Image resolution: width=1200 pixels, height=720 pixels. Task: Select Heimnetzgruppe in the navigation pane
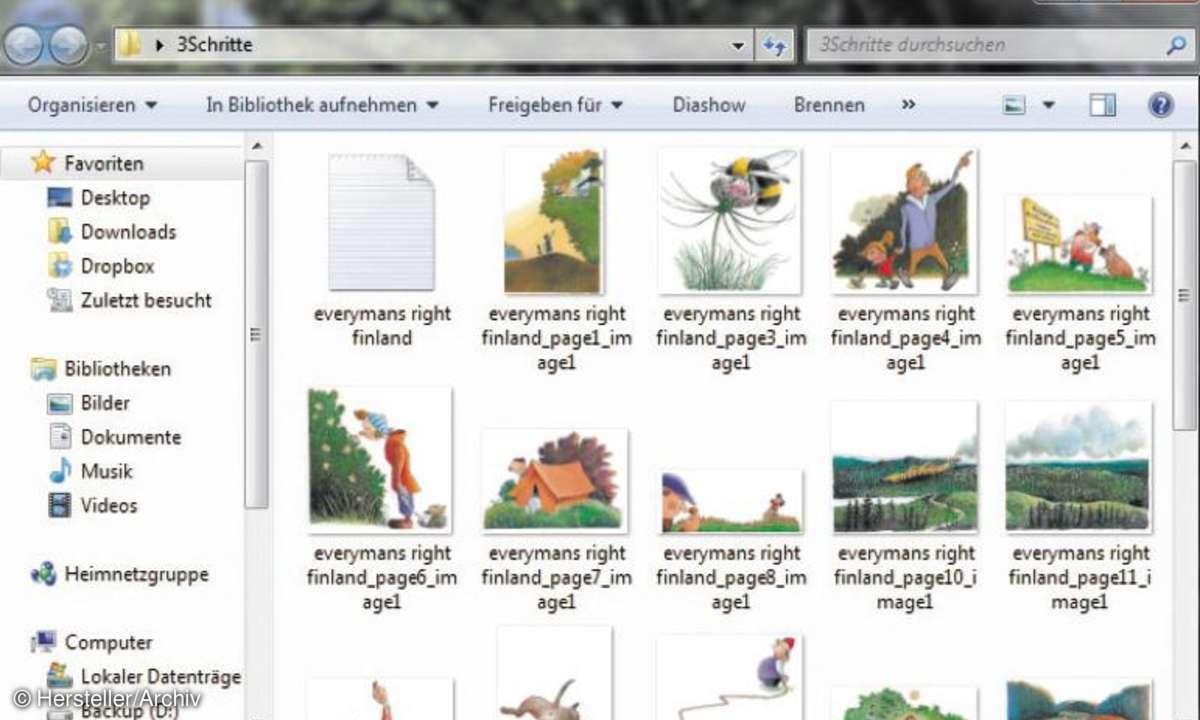point(136,574)
